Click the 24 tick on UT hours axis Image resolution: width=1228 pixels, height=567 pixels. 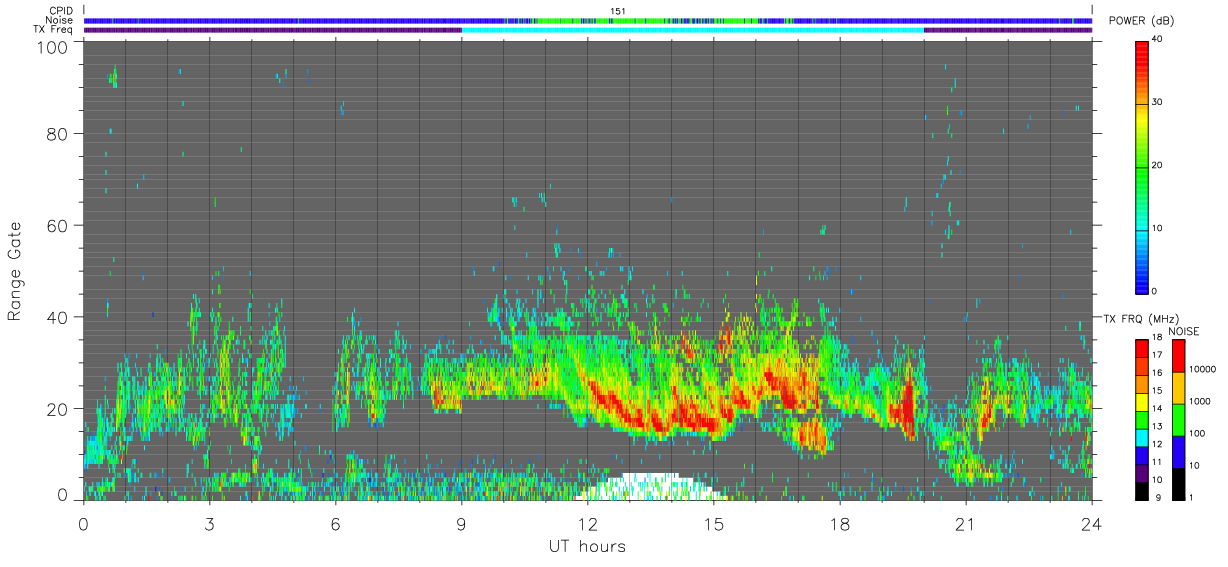tap(1091, 524)
